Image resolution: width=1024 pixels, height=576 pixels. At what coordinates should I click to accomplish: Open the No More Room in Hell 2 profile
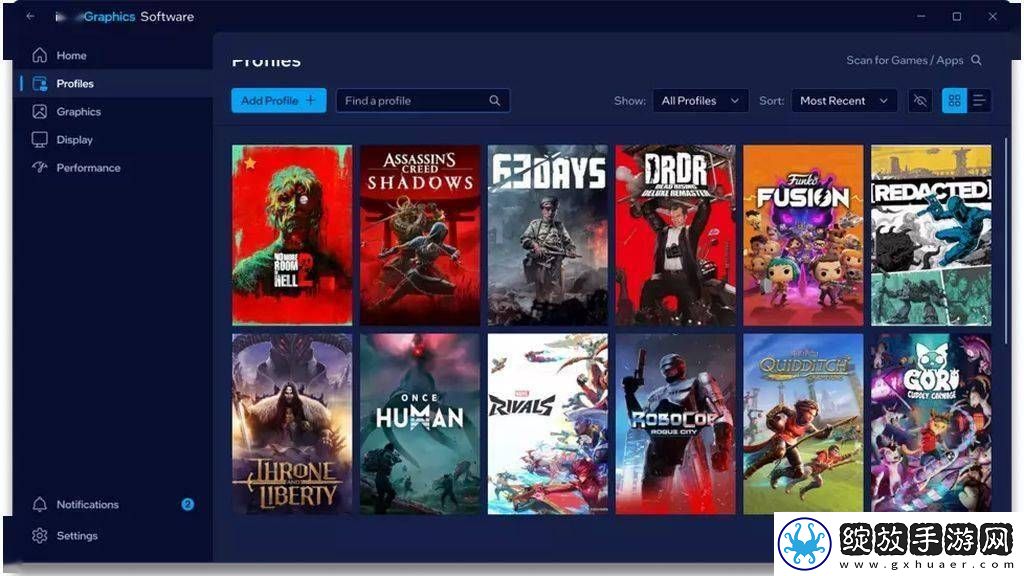(292, 235)
